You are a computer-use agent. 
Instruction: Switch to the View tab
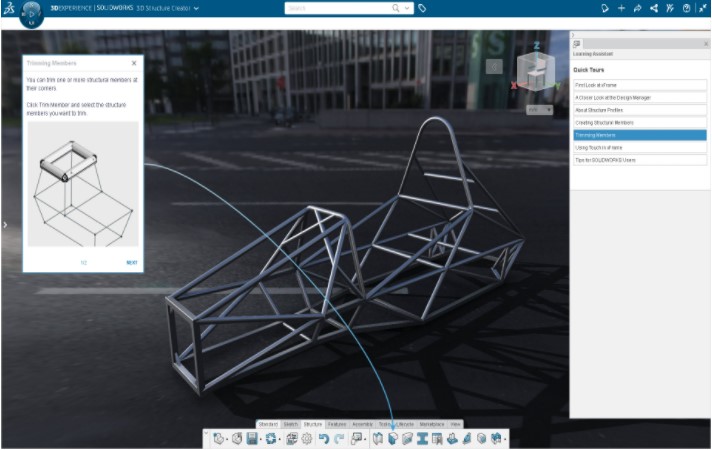(455, 424)
